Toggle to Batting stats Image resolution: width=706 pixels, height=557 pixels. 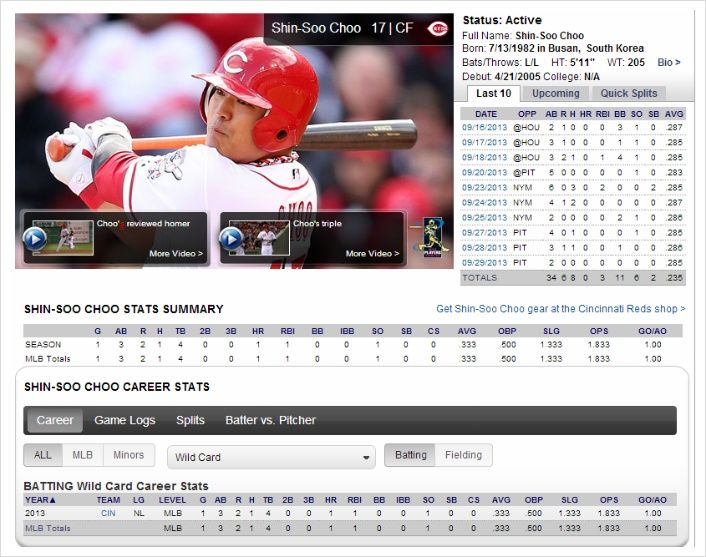click(410, 455)
